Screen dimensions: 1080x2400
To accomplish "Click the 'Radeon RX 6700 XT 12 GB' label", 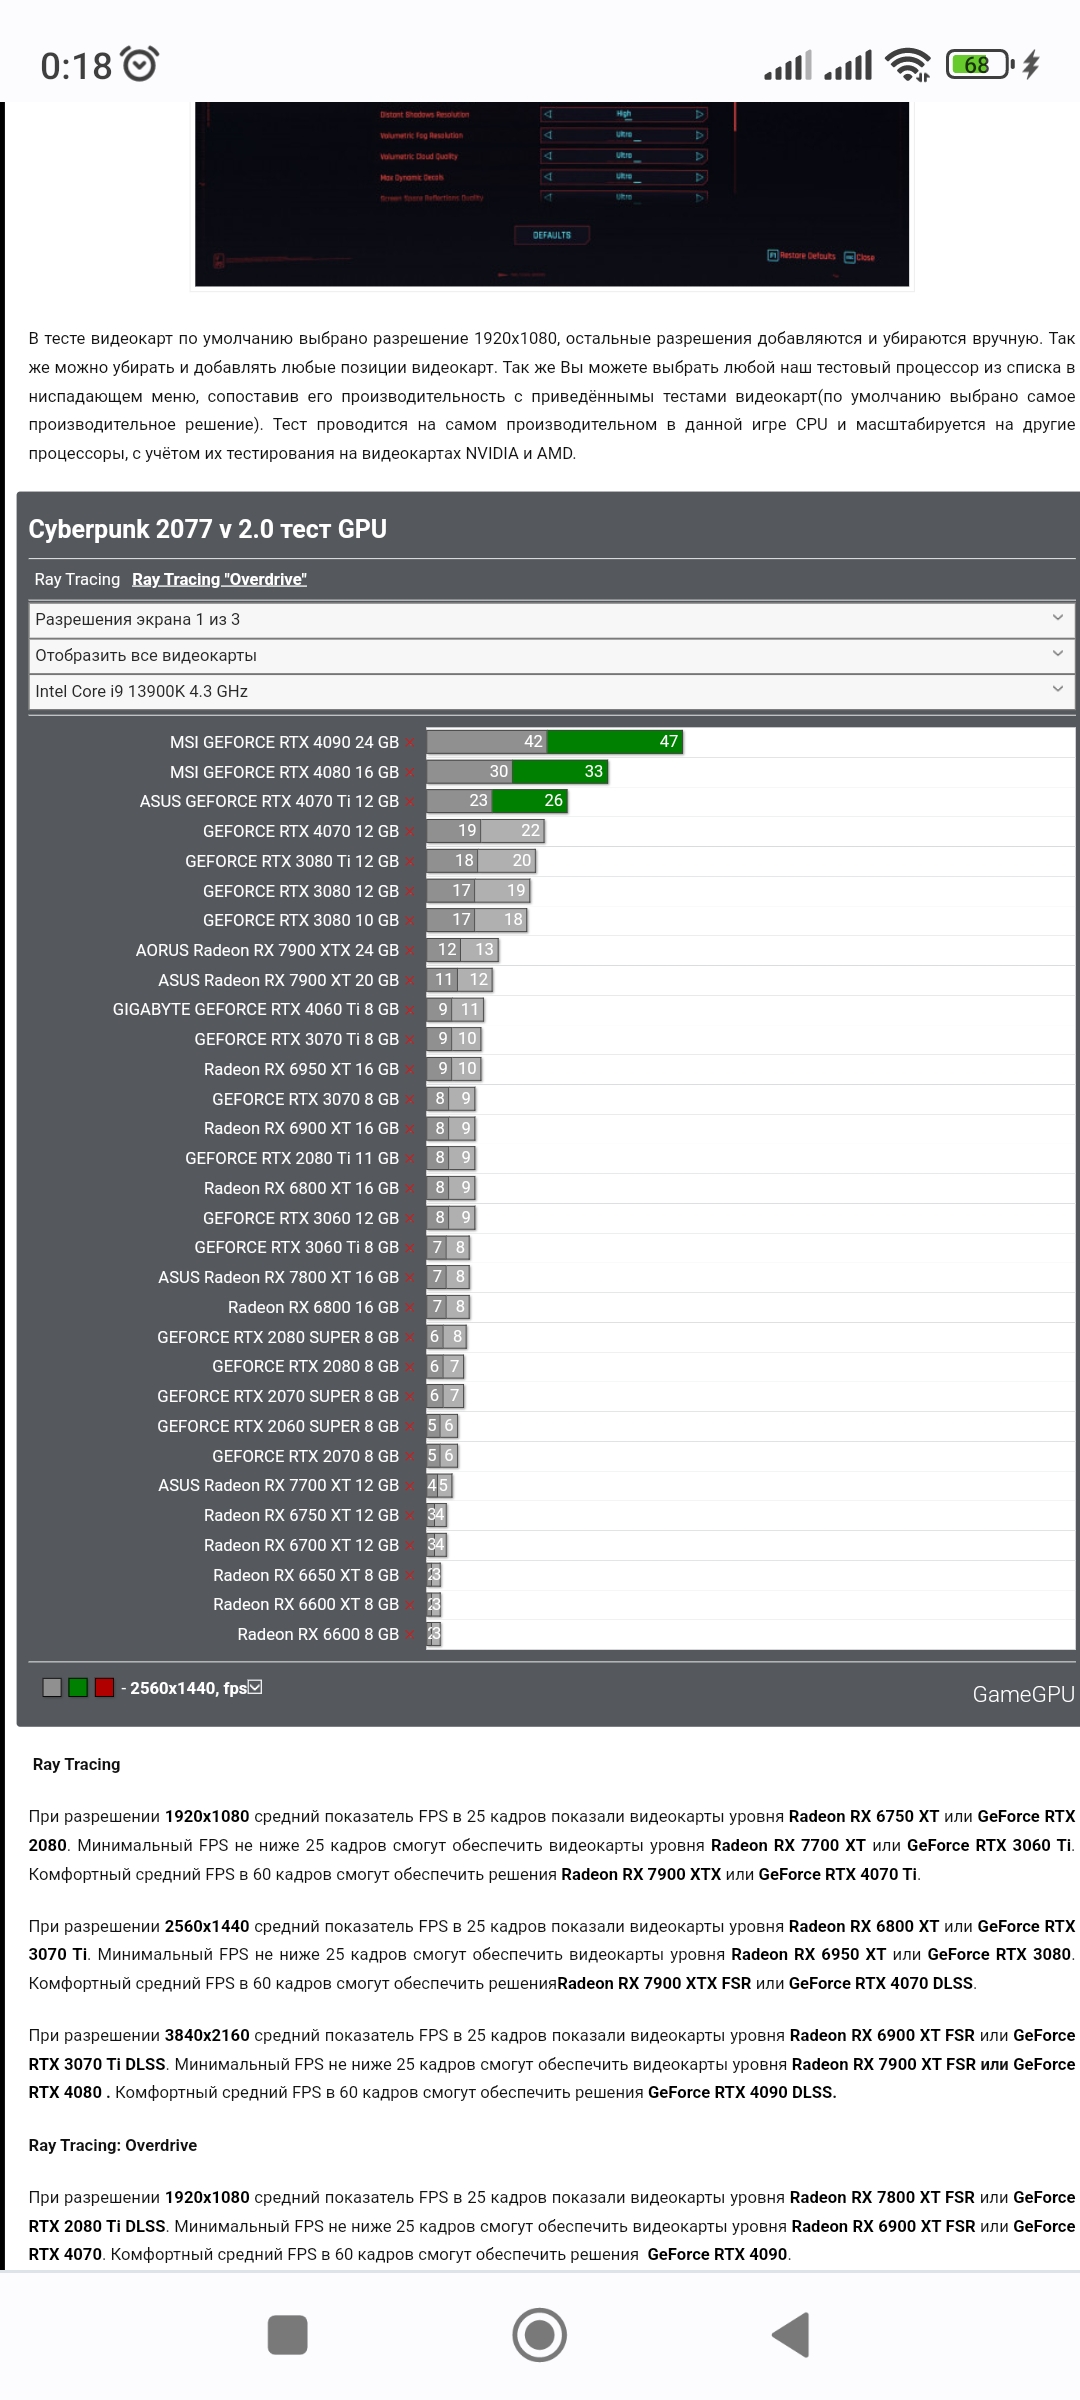I will (x=301, y=1546).
